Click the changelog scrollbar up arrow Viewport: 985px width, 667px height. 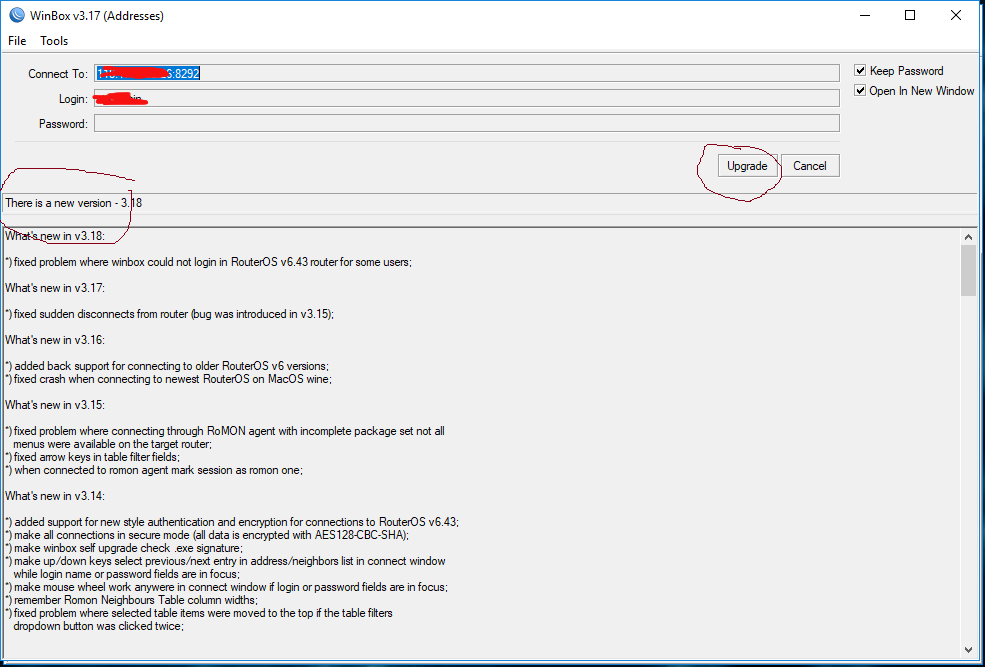point(968,237)
